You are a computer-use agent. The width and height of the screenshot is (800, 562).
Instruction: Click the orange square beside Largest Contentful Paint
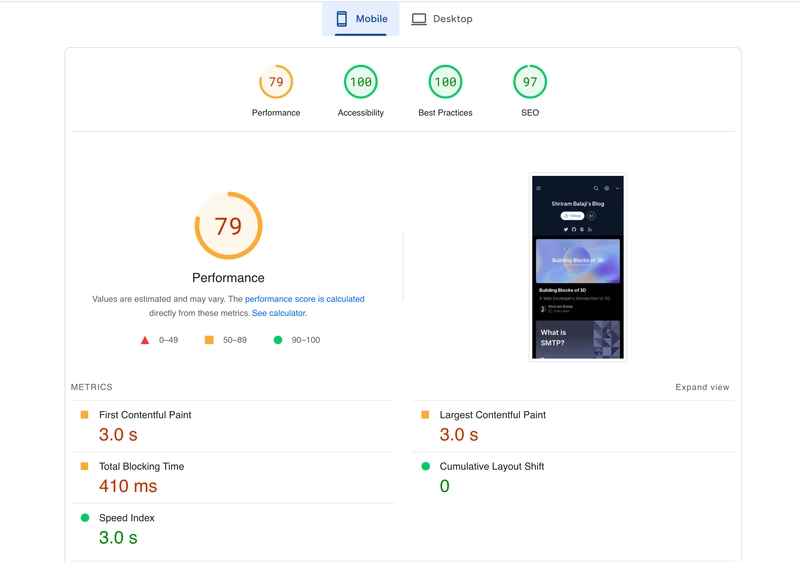tap(426, 415)
